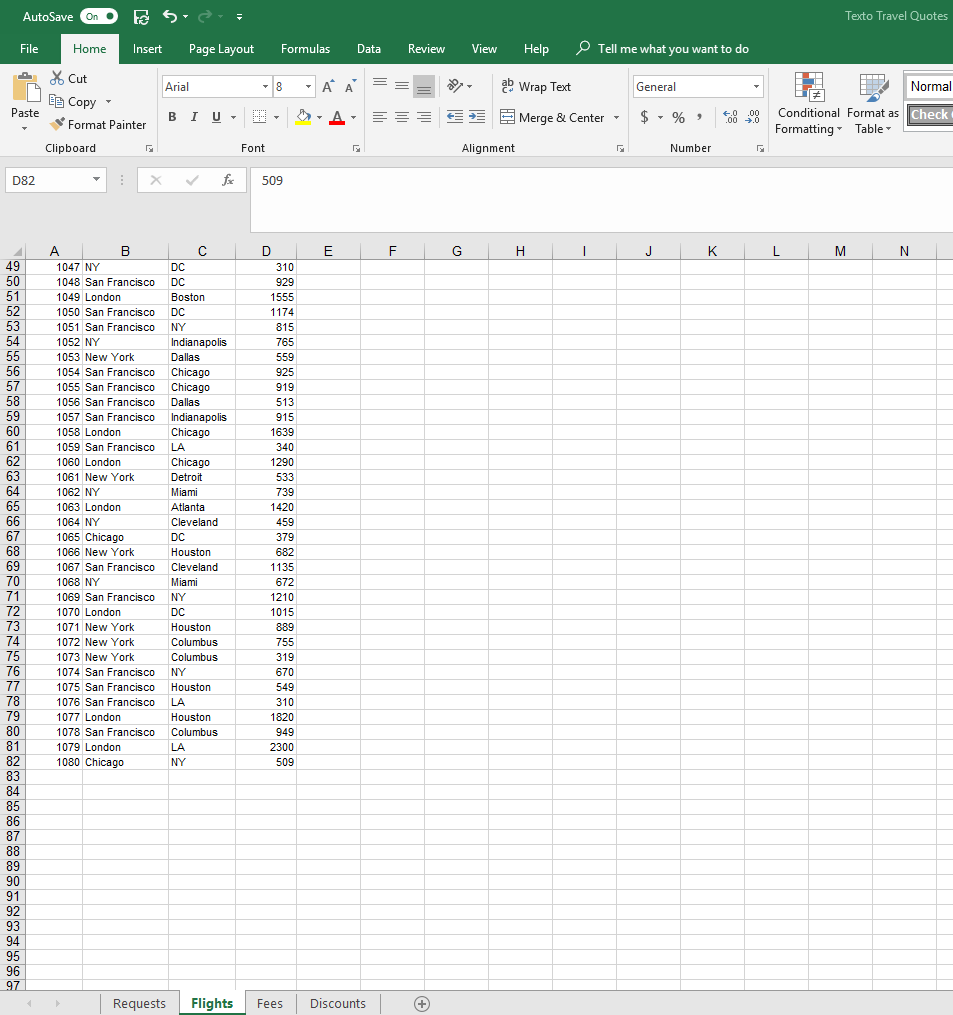Image resolution: width=953 pixels, height=1015 pixels.
Task: Click the Copy icon
Action: [x=57, y=101]
